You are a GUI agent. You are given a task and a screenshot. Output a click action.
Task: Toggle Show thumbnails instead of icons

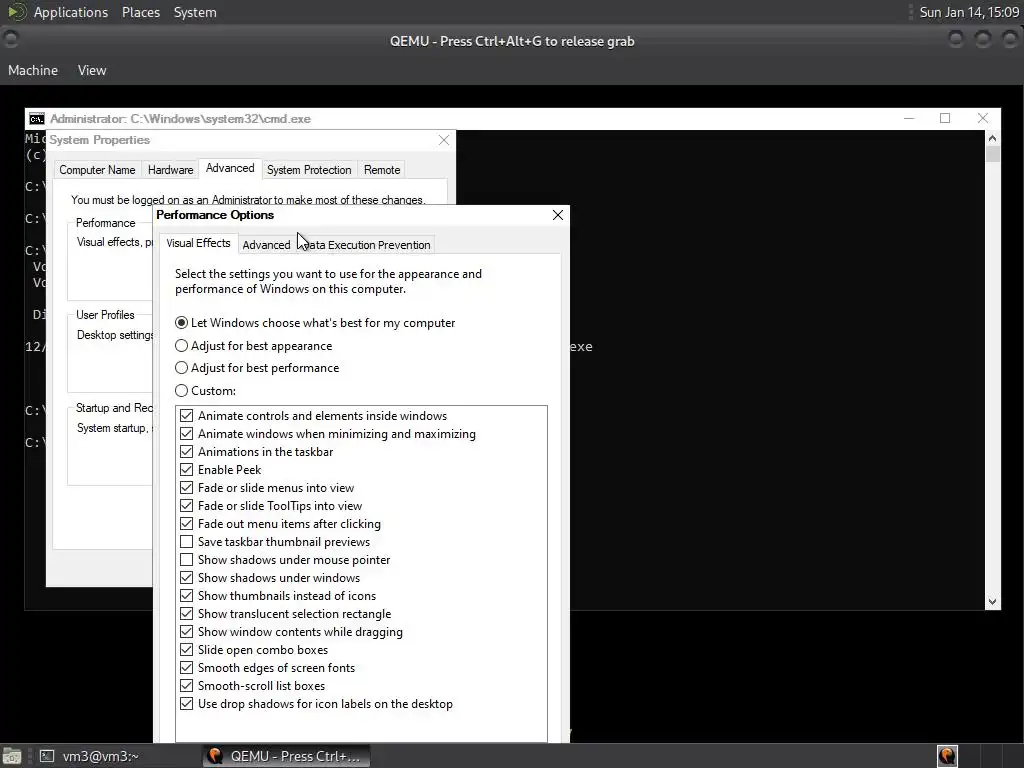pos(187,596)
